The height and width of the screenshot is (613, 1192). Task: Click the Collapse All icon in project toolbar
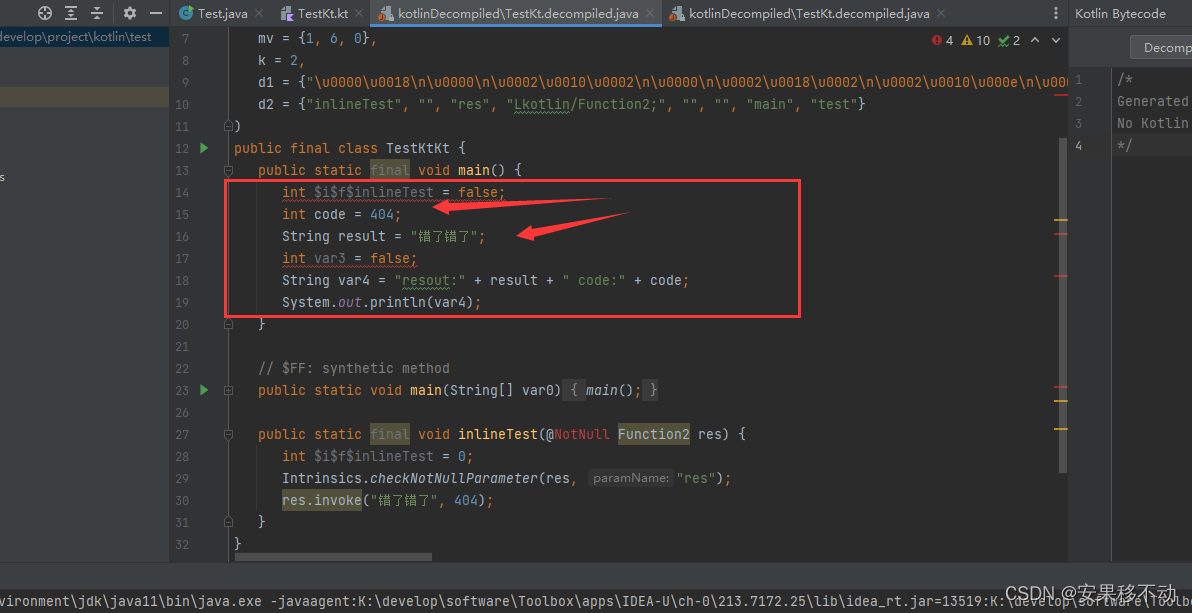click(97, 12)
